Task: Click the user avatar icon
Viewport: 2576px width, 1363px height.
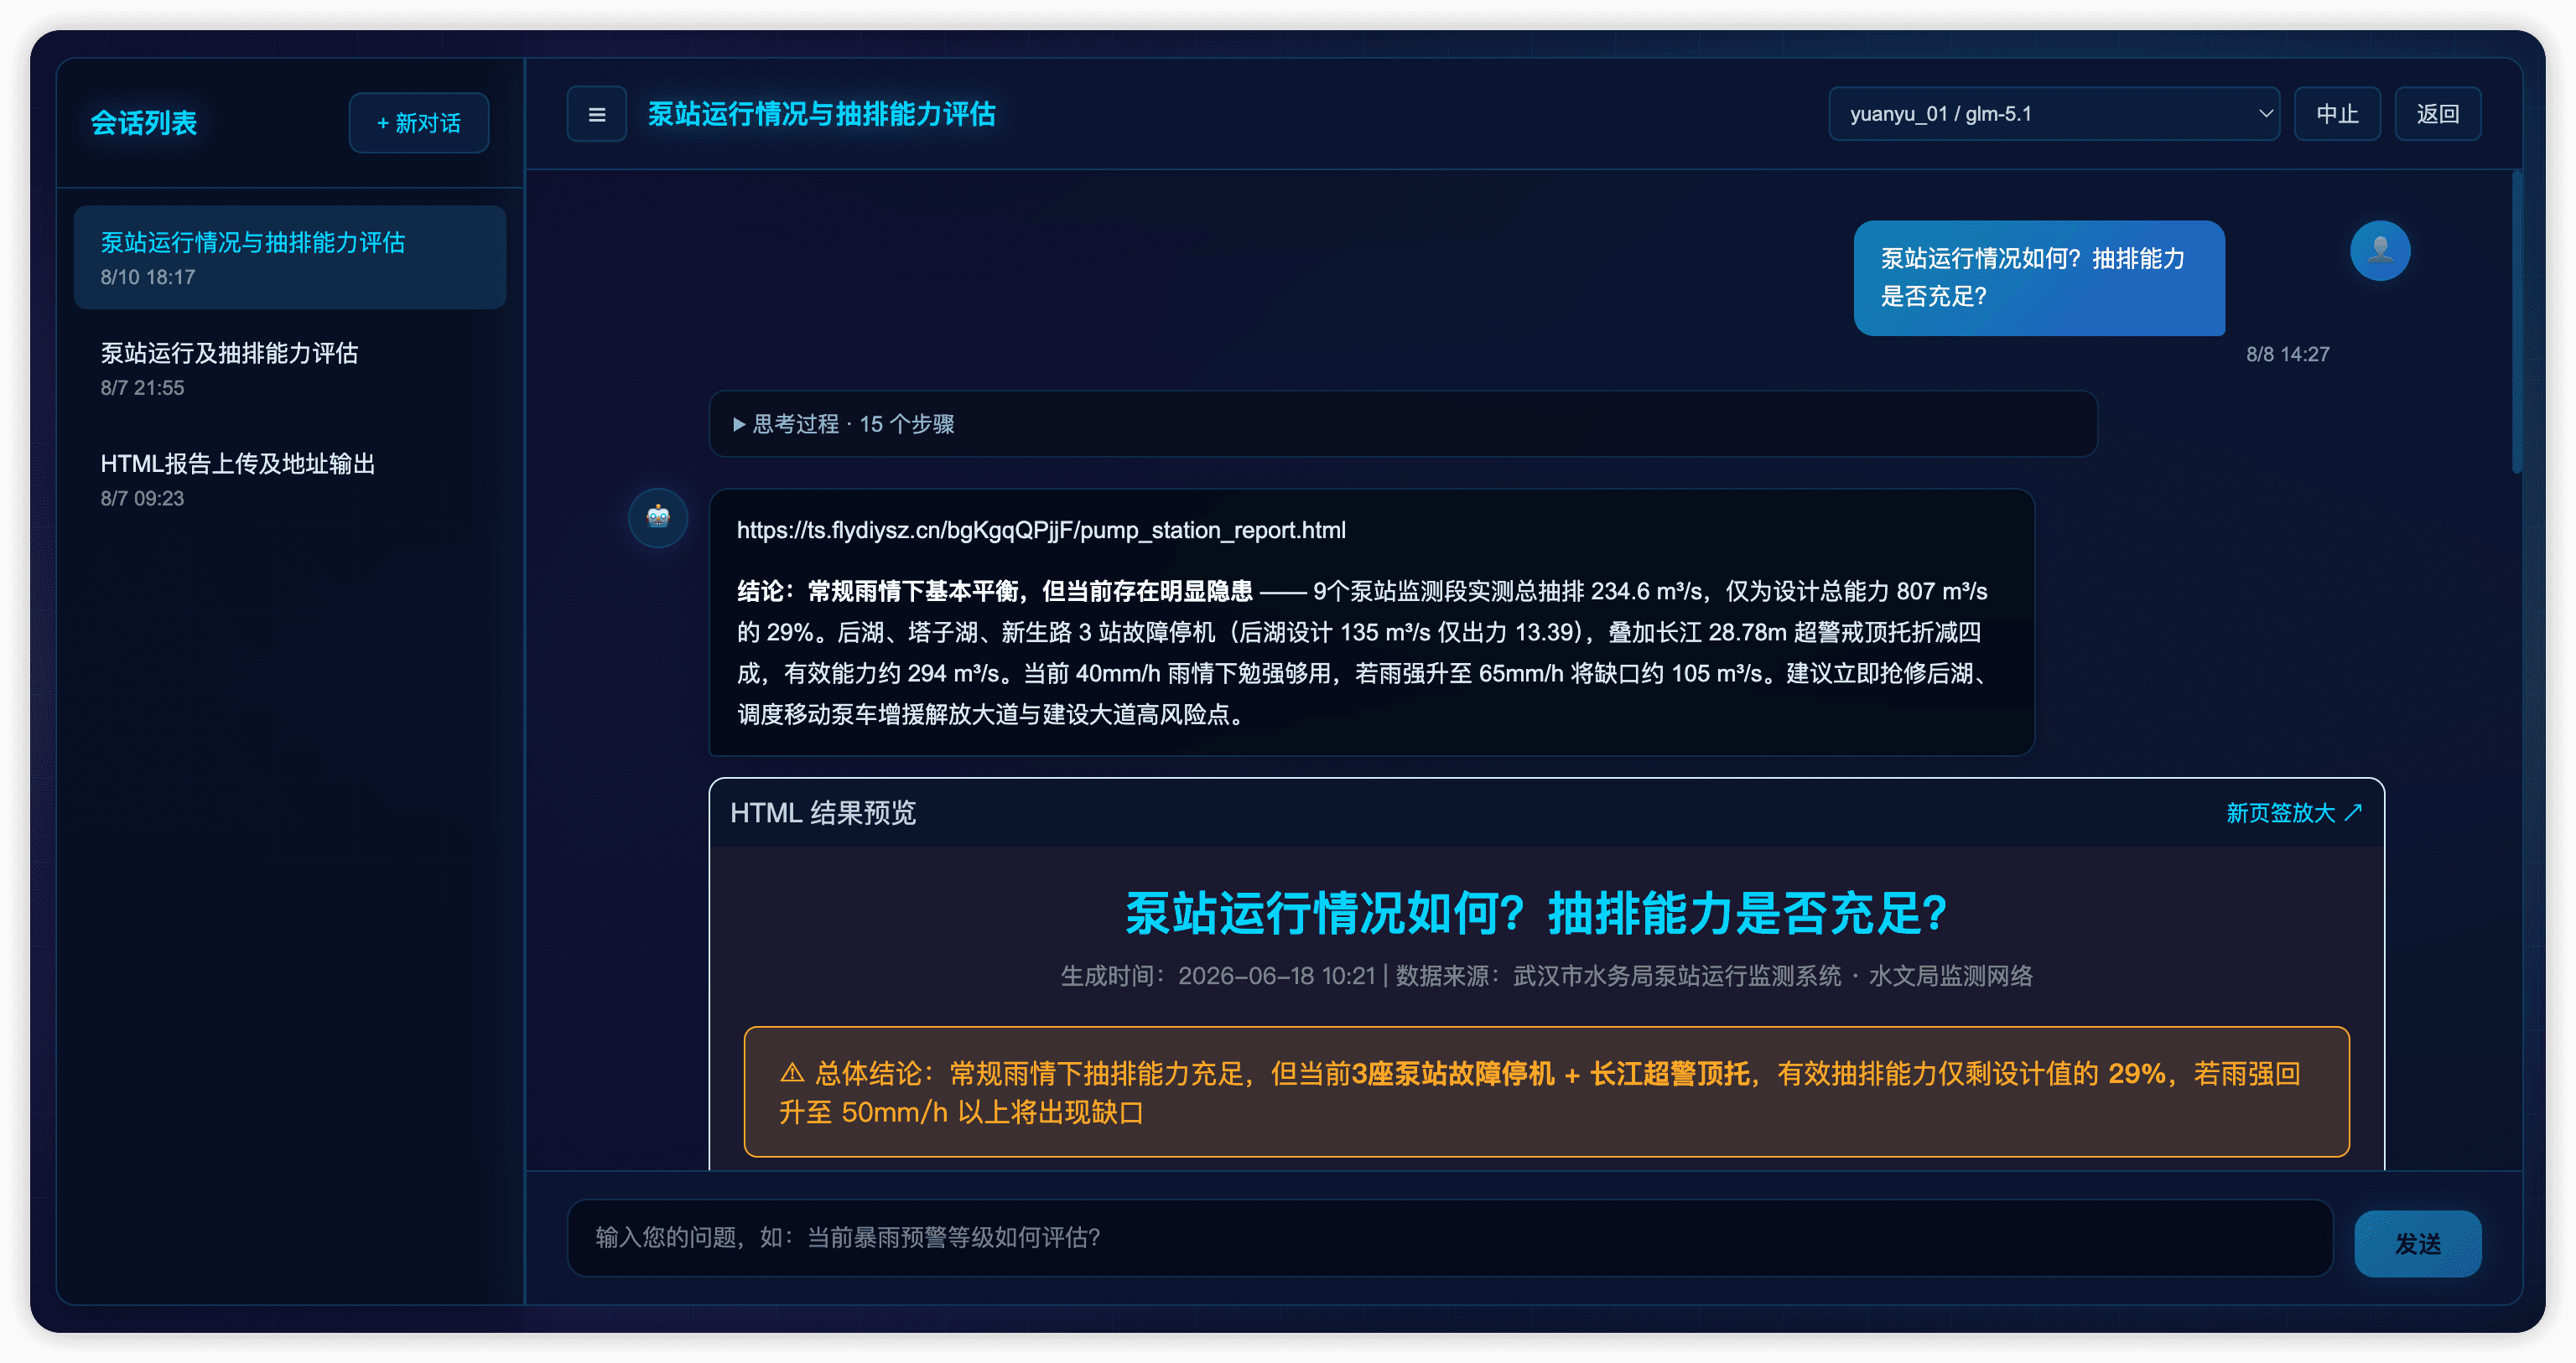Action: (x=2379, y=250)
